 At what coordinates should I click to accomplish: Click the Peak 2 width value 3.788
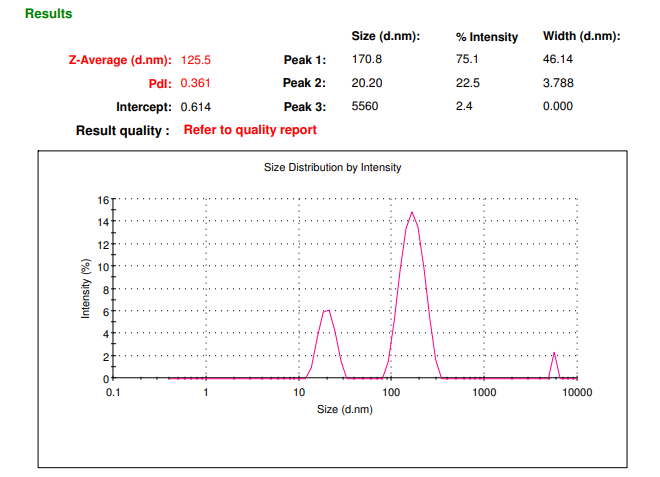click(x=557, y=83)
